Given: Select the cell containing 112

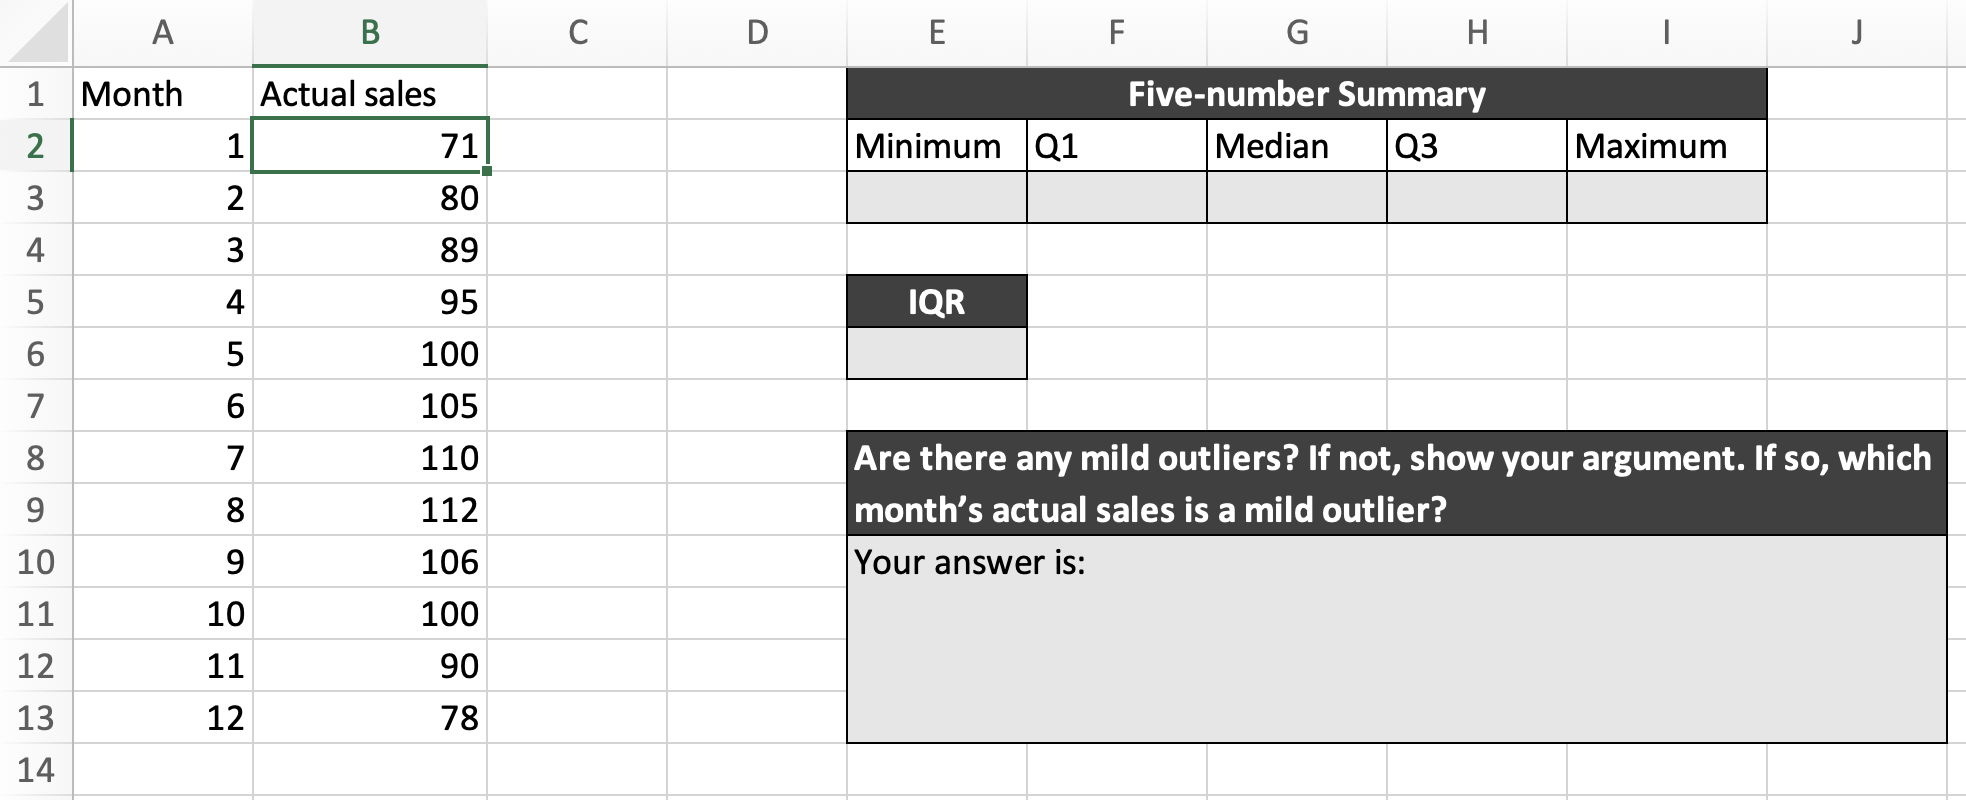Looking at the screenshot, I should (370, 510).
